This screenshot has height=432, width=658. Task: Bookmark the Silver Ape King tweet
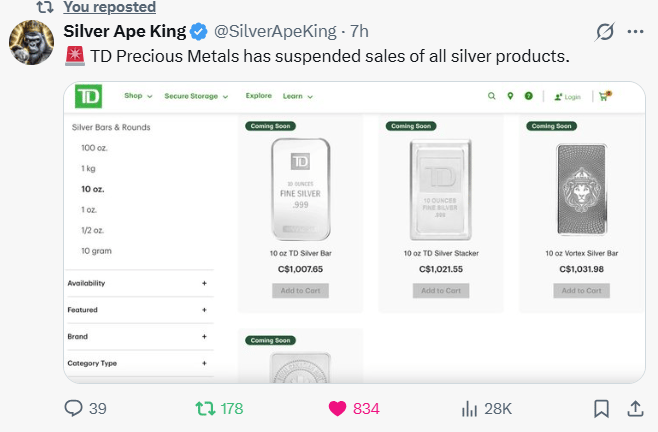602,408
